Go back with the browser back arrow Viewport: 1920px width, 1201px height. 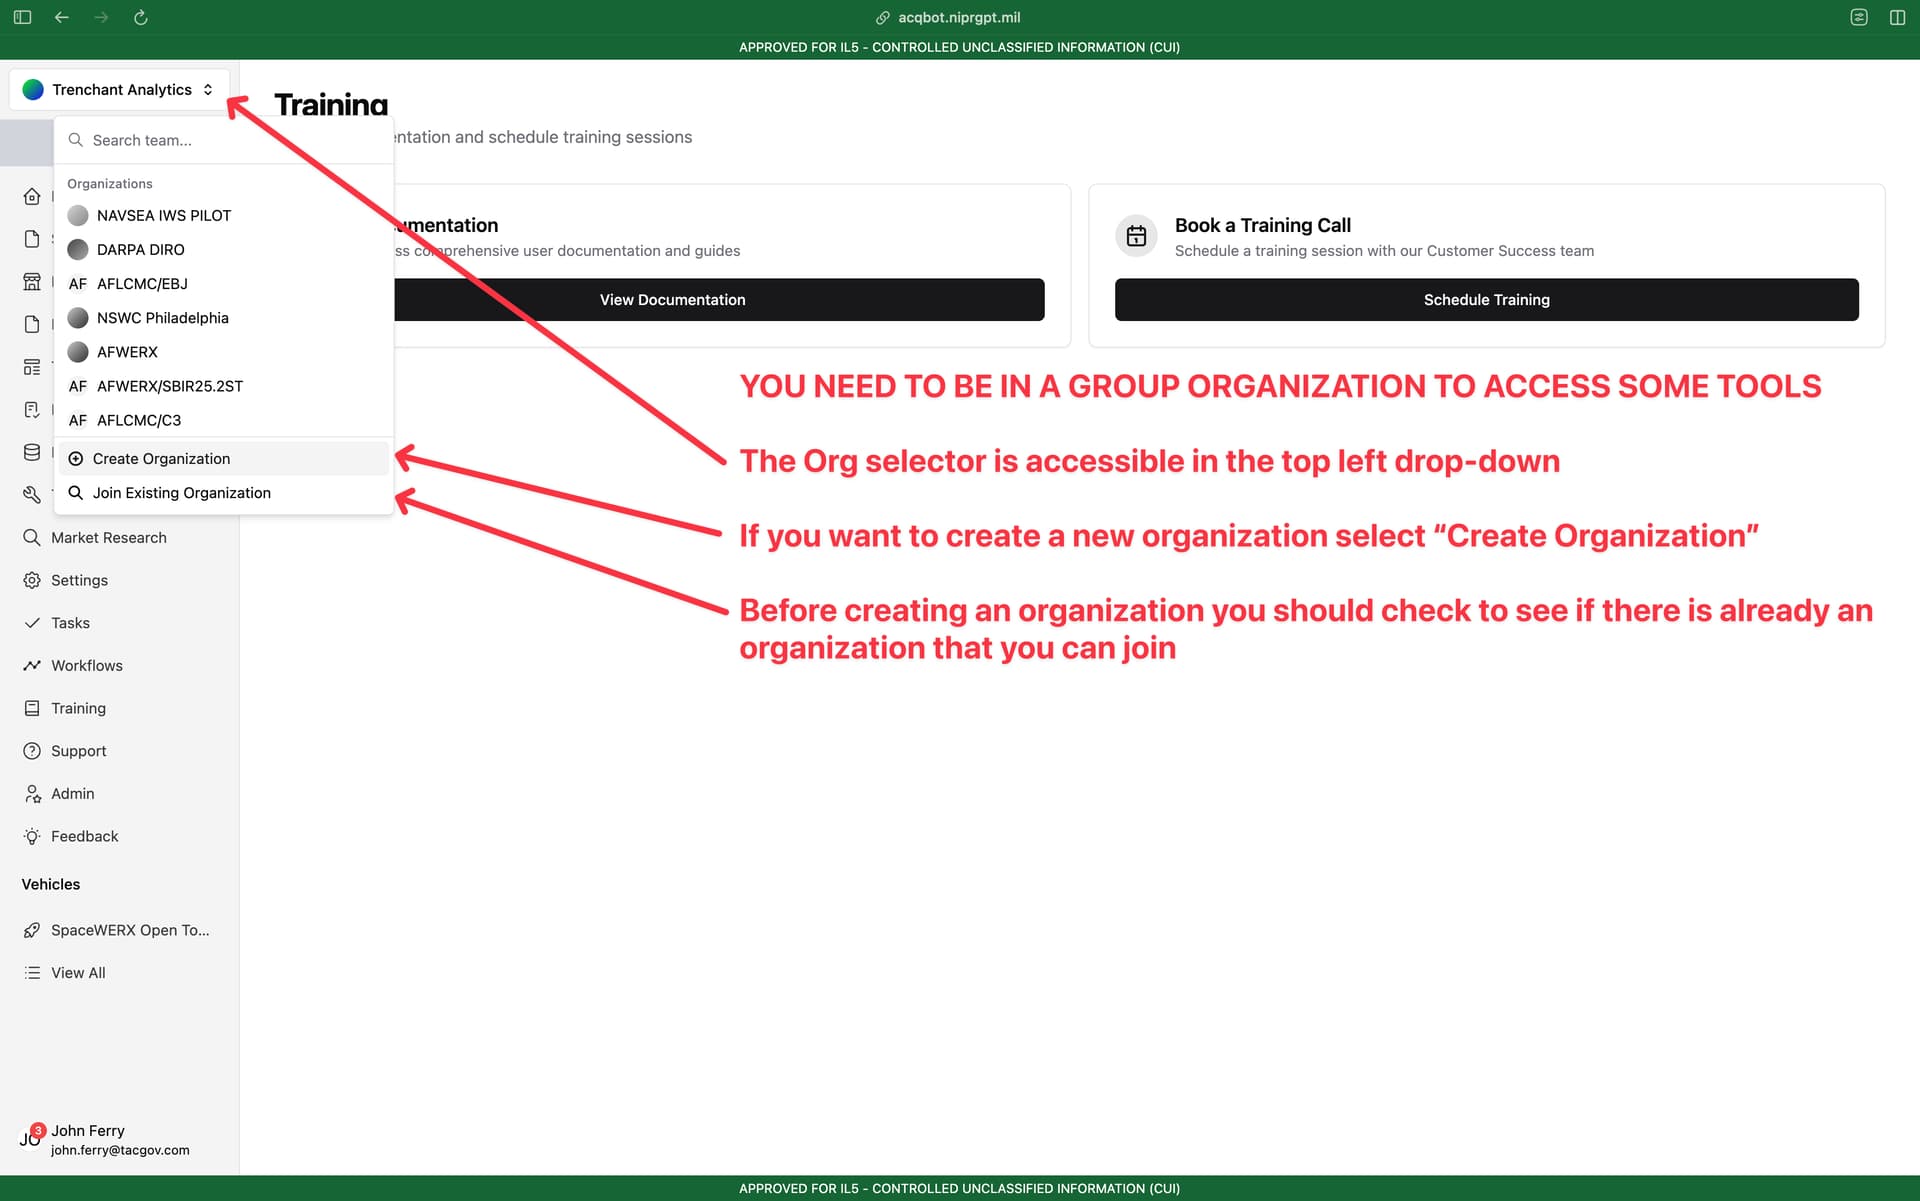(62, 17)
